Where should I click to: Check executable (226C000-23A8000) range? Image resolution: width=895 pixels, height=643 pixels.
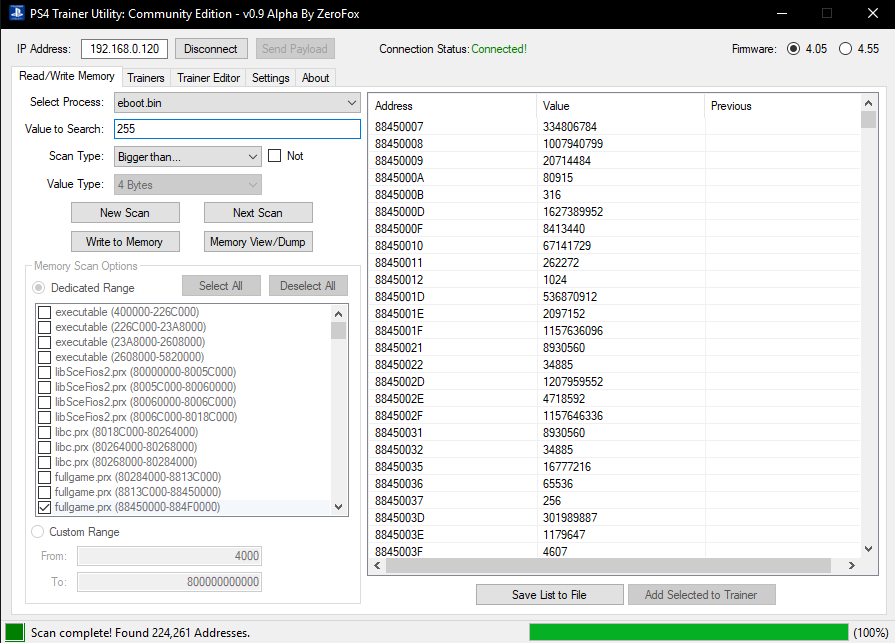[45, 327]
